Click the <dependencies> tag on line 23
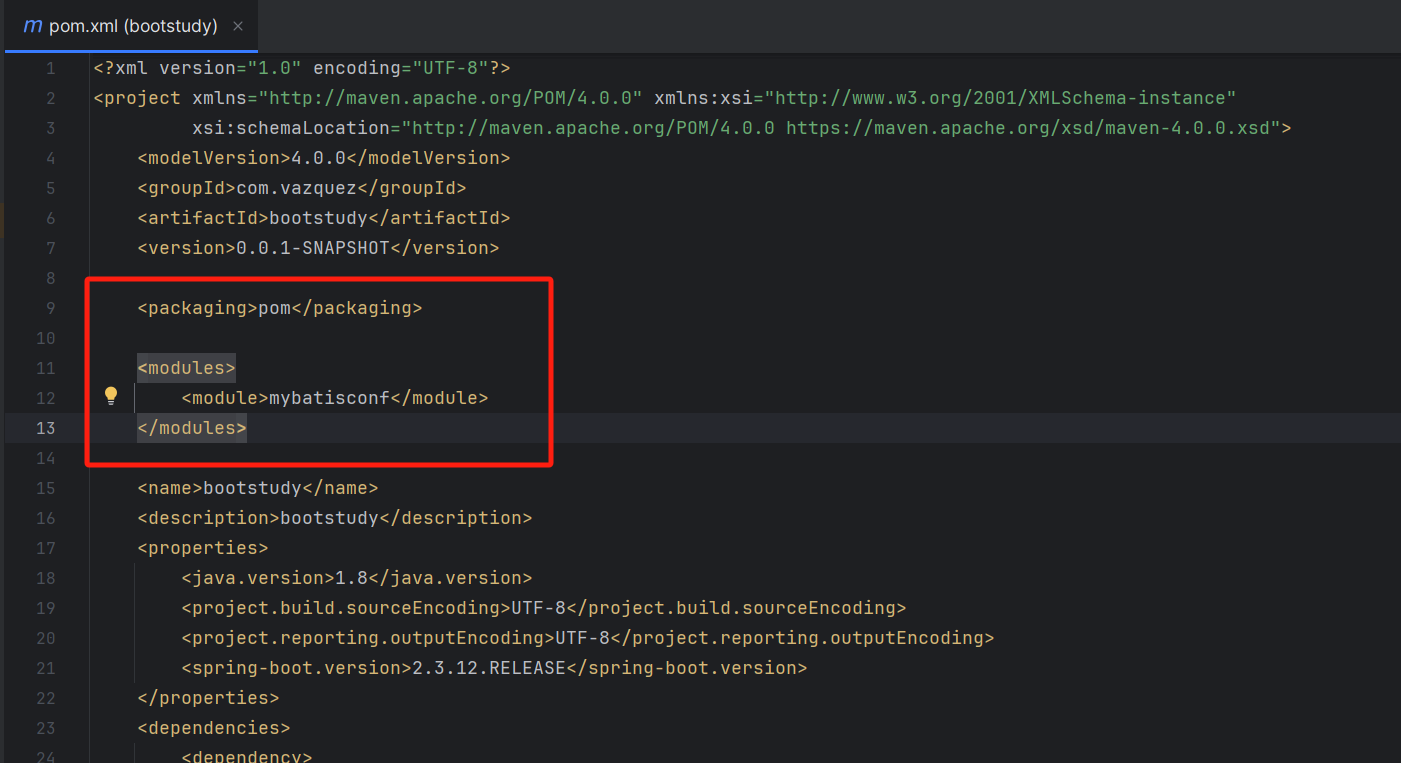Screen dimensions: 1401x763 pos(214,728)
